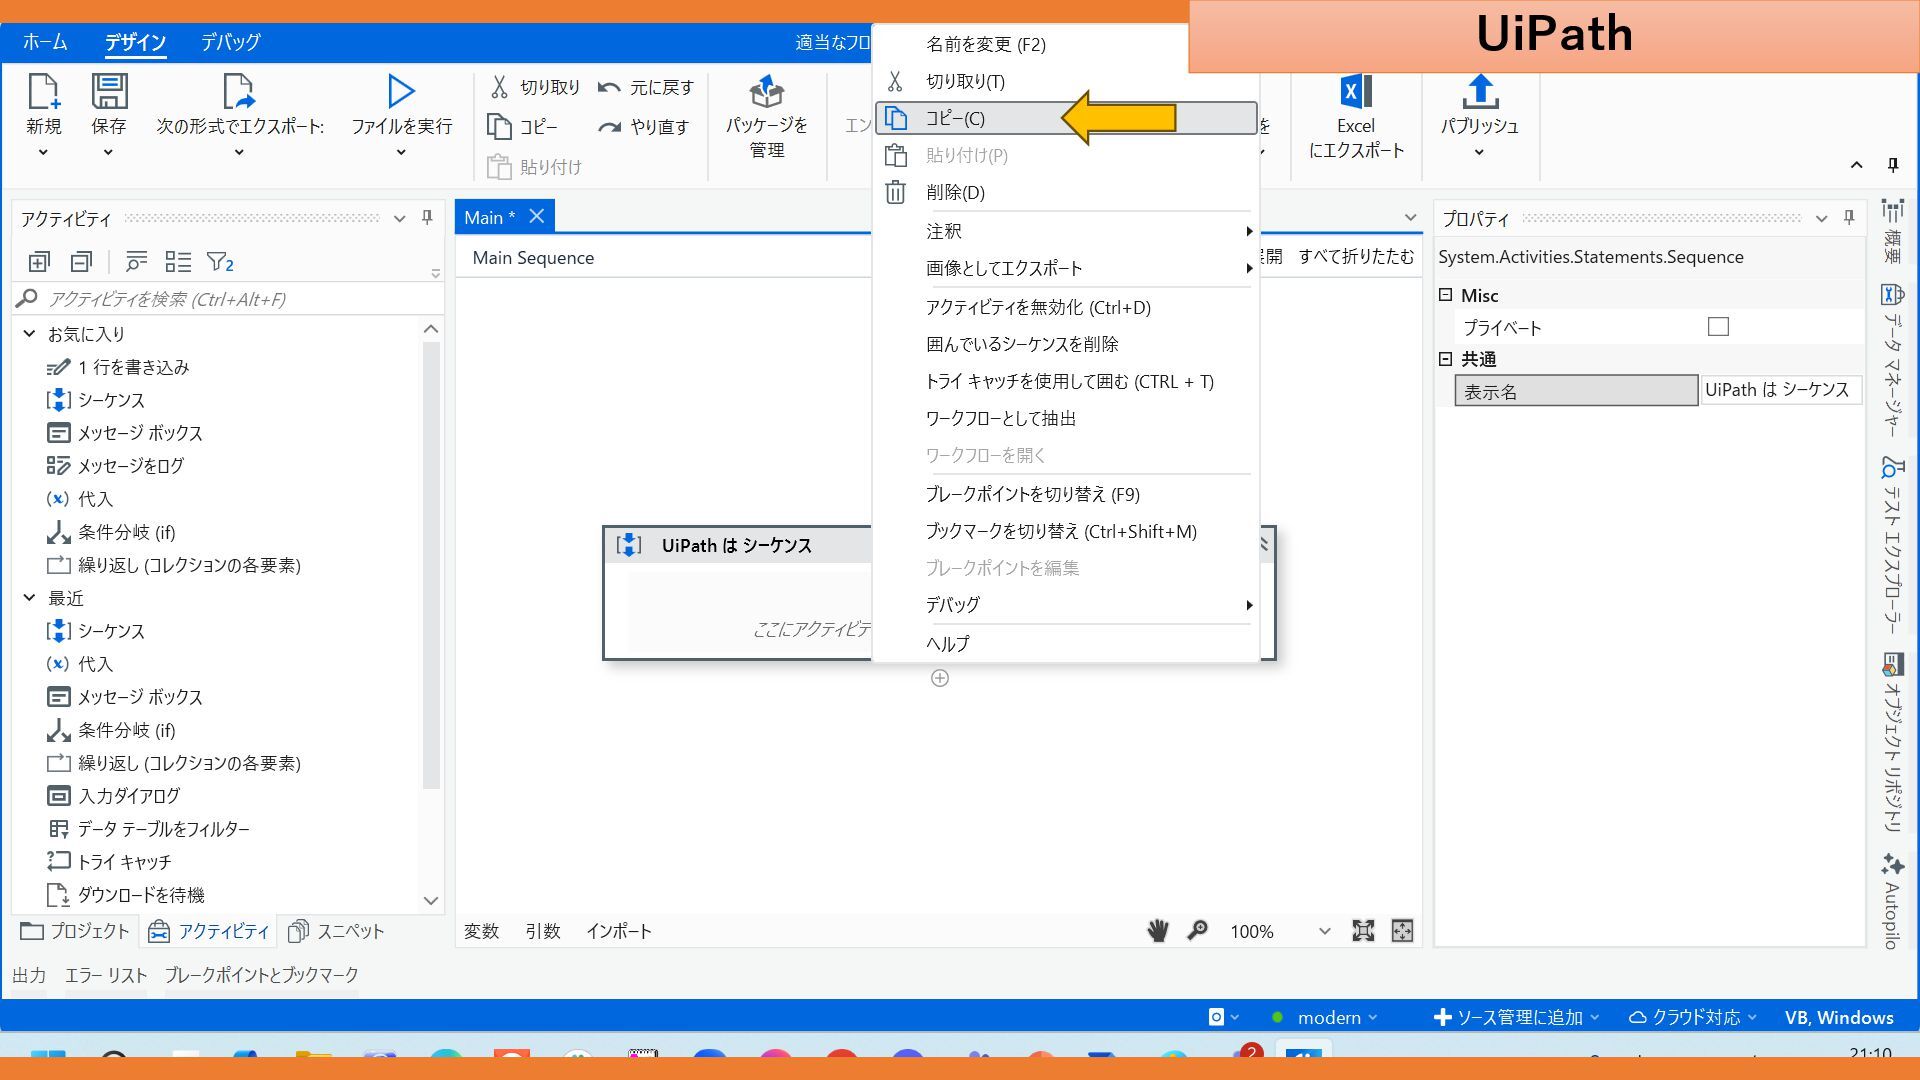1920x1080 pixels.
Task: Open Manage Packages (パッケージを管理)
Action: click(x=766, y=95)
